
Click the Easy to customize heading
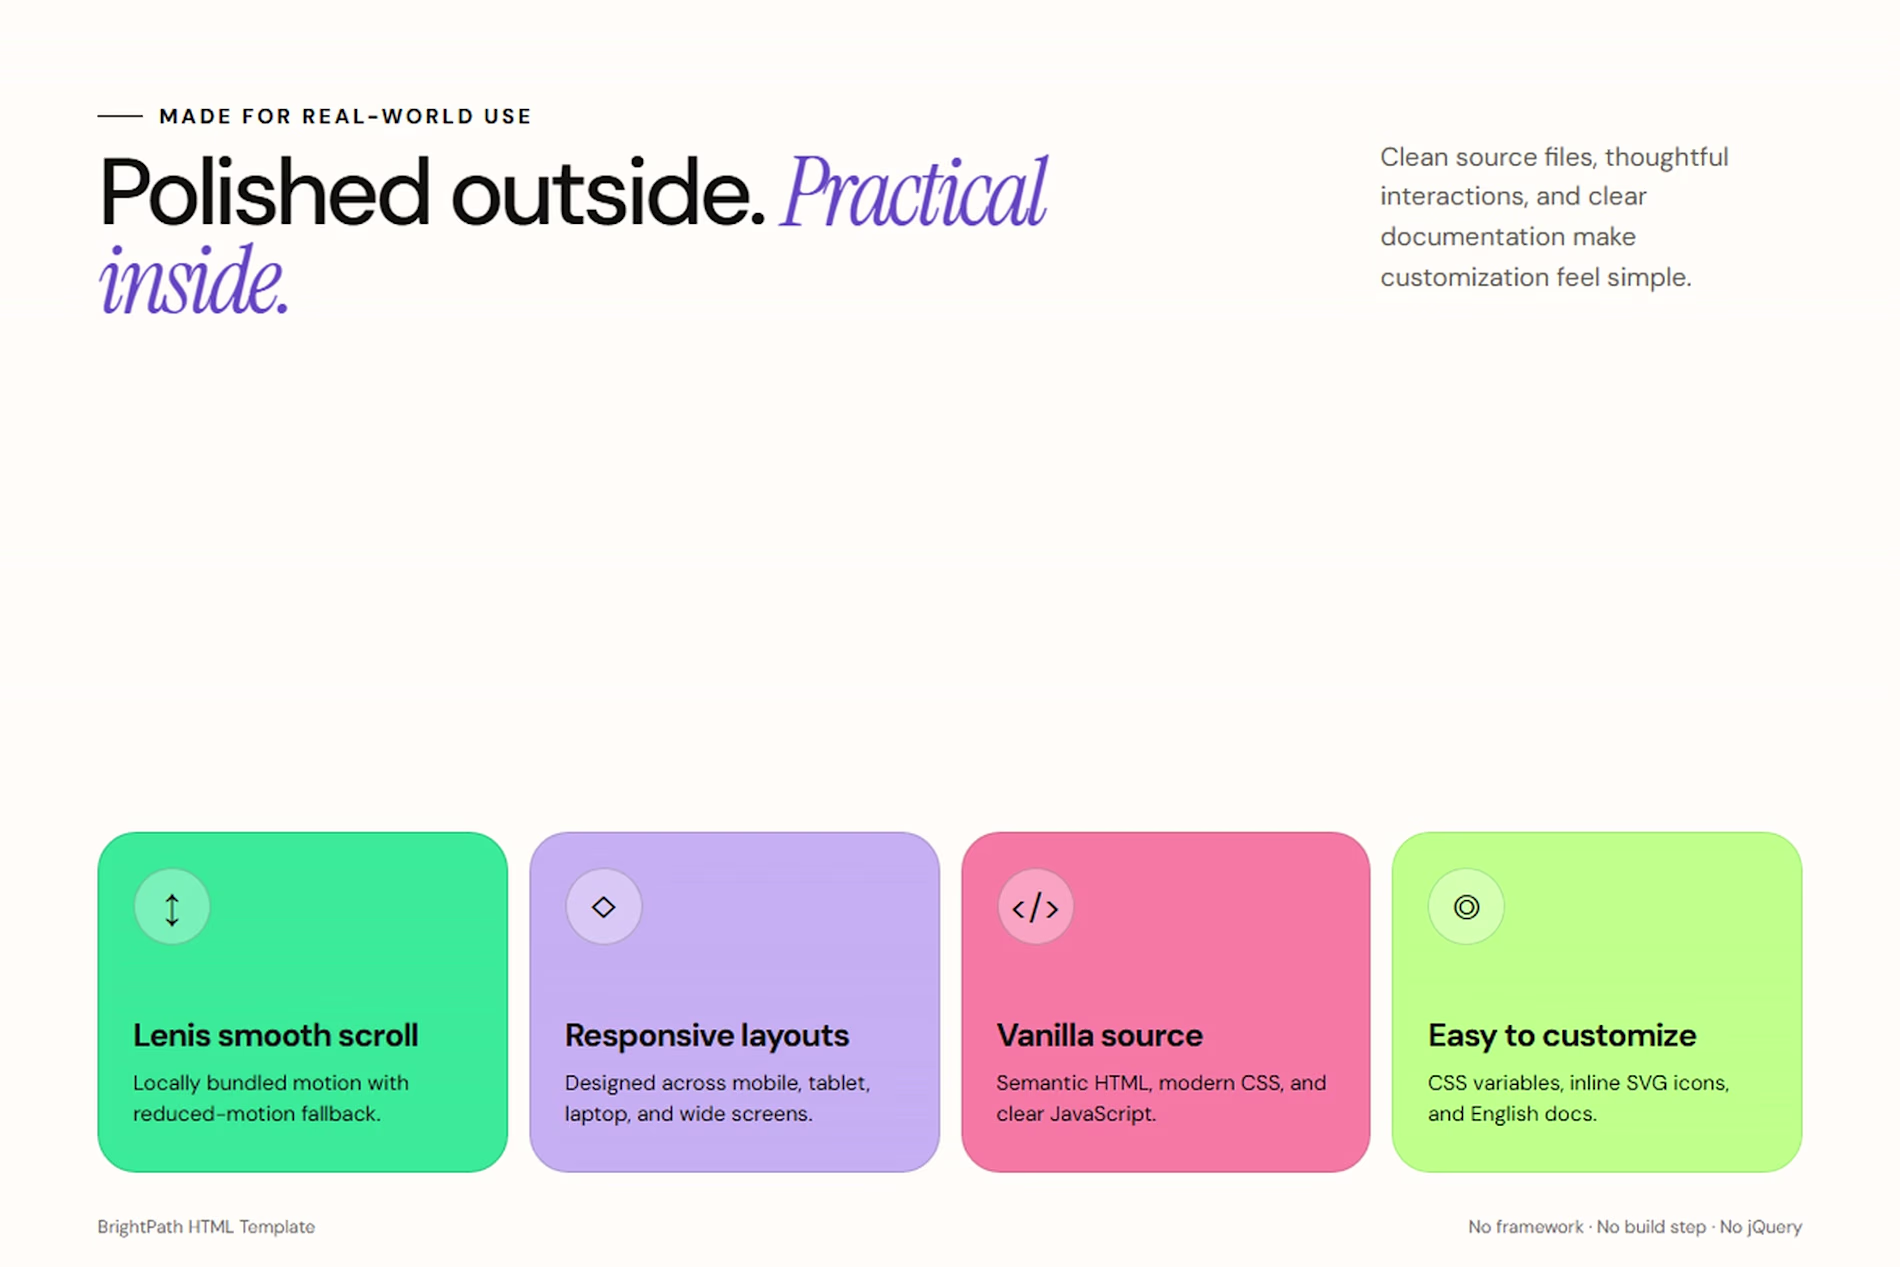[x=1562, y=1035]
